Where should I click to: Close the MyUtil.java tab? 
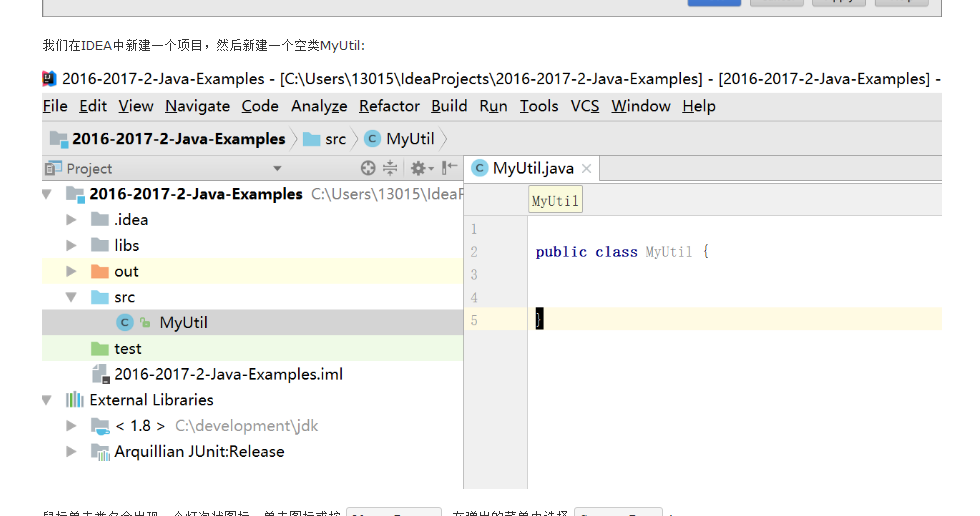coord(586,169)
